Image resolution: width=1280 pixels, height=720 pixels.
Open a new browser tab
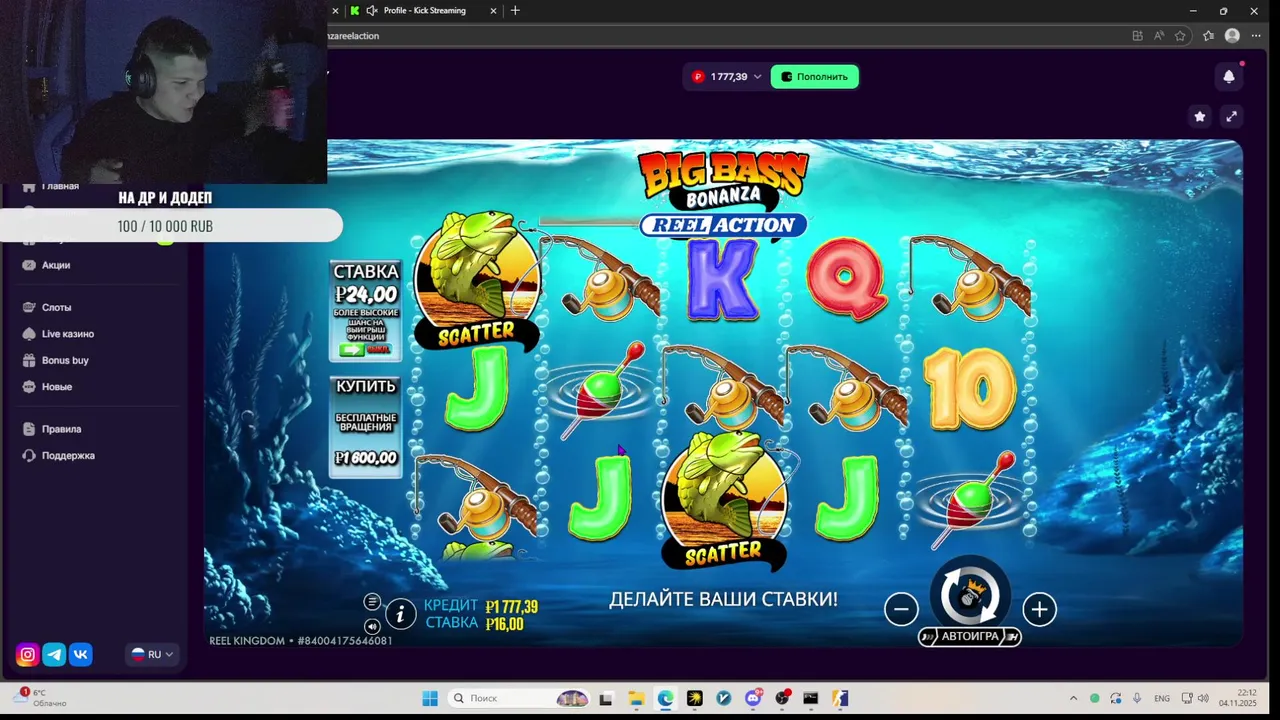point(515,10)
